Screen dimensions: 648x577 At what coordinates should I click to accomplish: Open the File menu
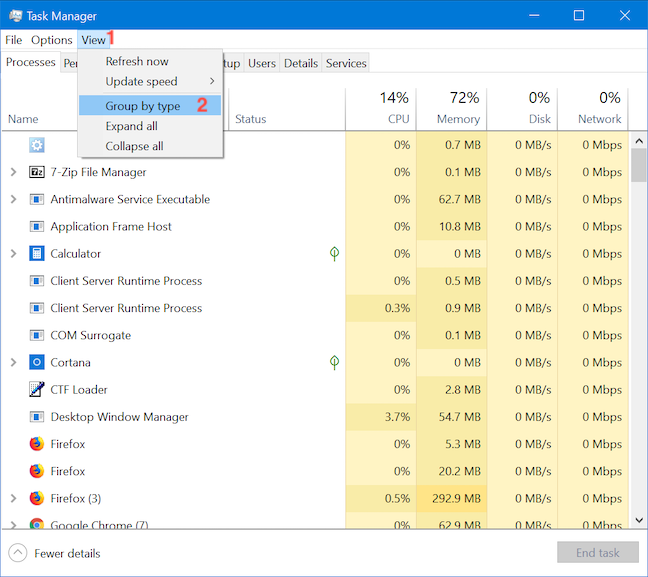tap(14, 40)
